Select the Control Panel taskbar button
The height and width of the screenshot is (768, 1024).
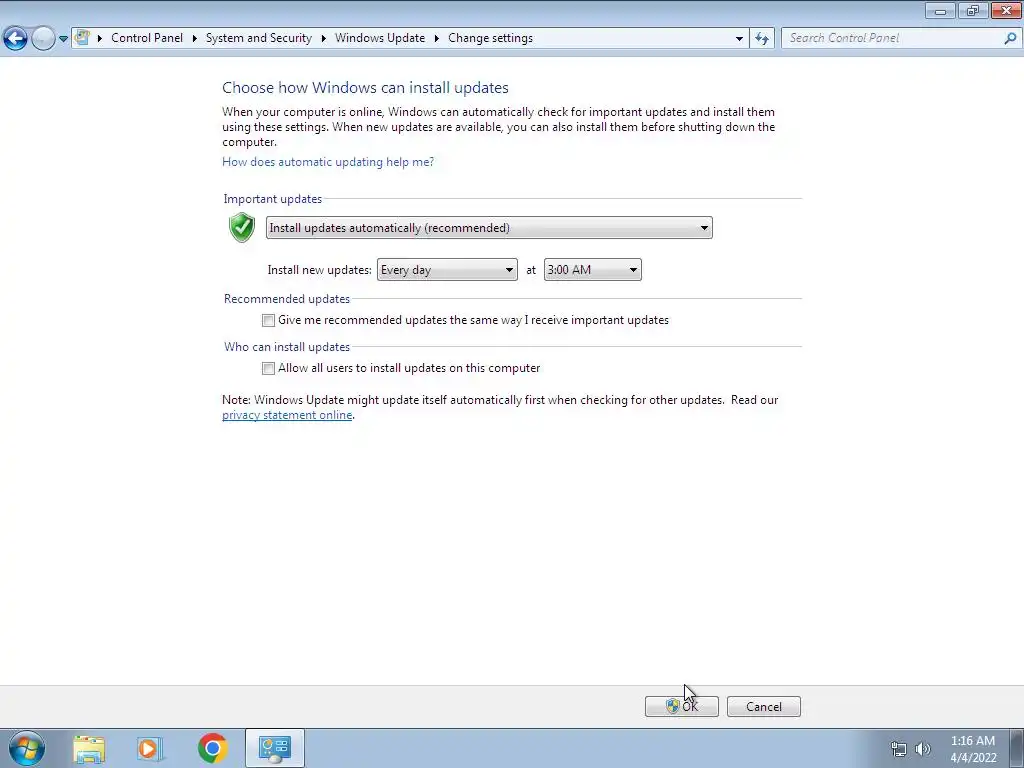[x=275, y=748]
